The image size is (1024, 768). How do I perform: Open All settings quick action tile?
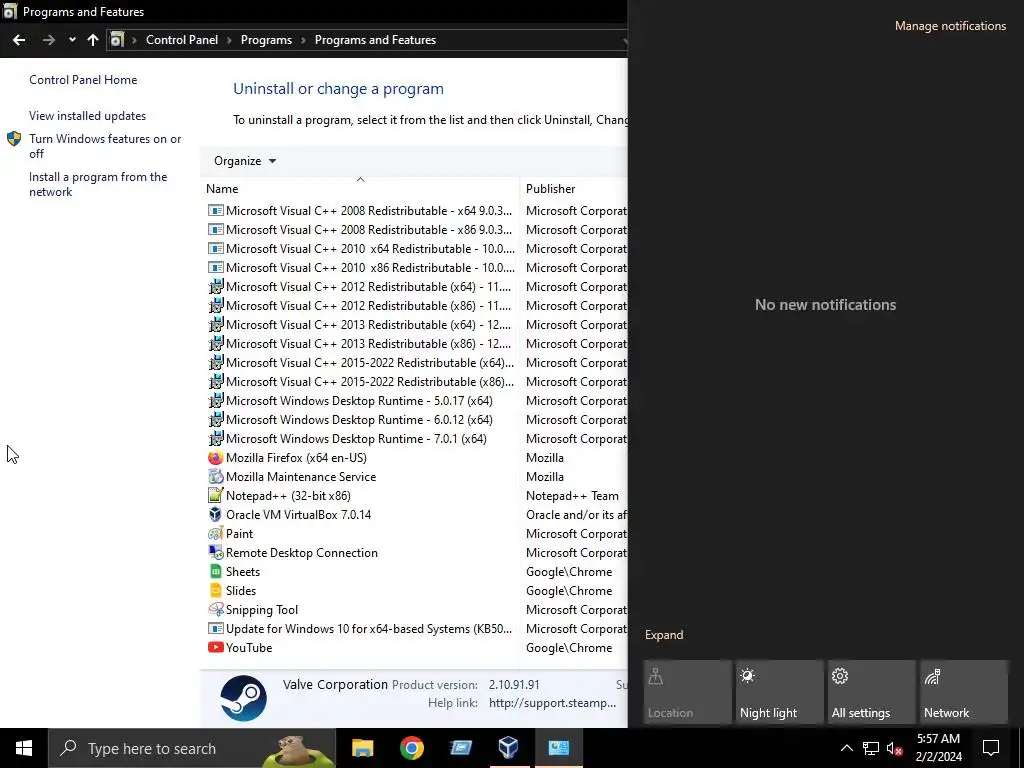tap(871, 692)
